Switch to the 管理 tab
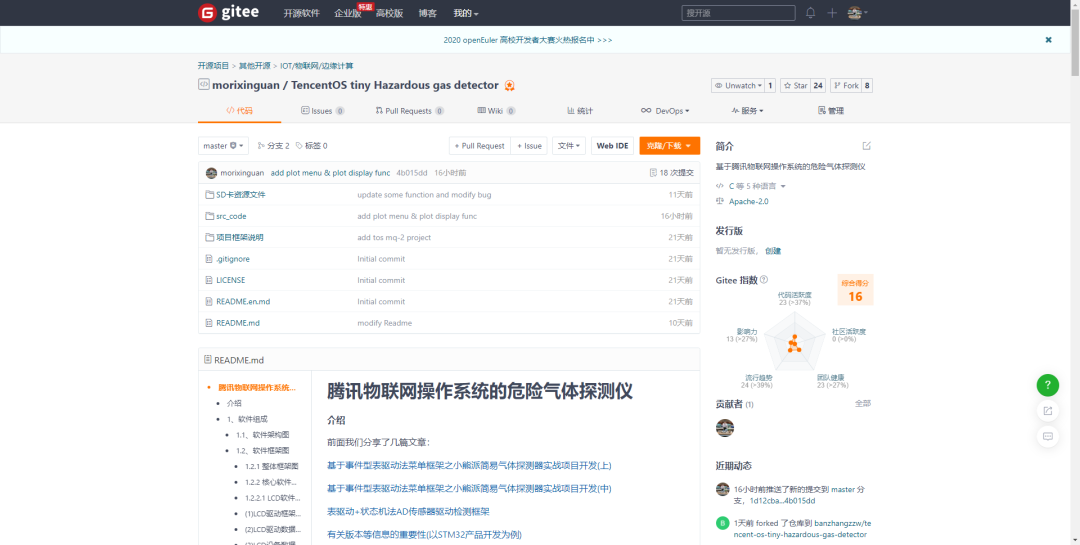Image resolution: width=1080 pixels, height=545 pixels. pos(831,111)
